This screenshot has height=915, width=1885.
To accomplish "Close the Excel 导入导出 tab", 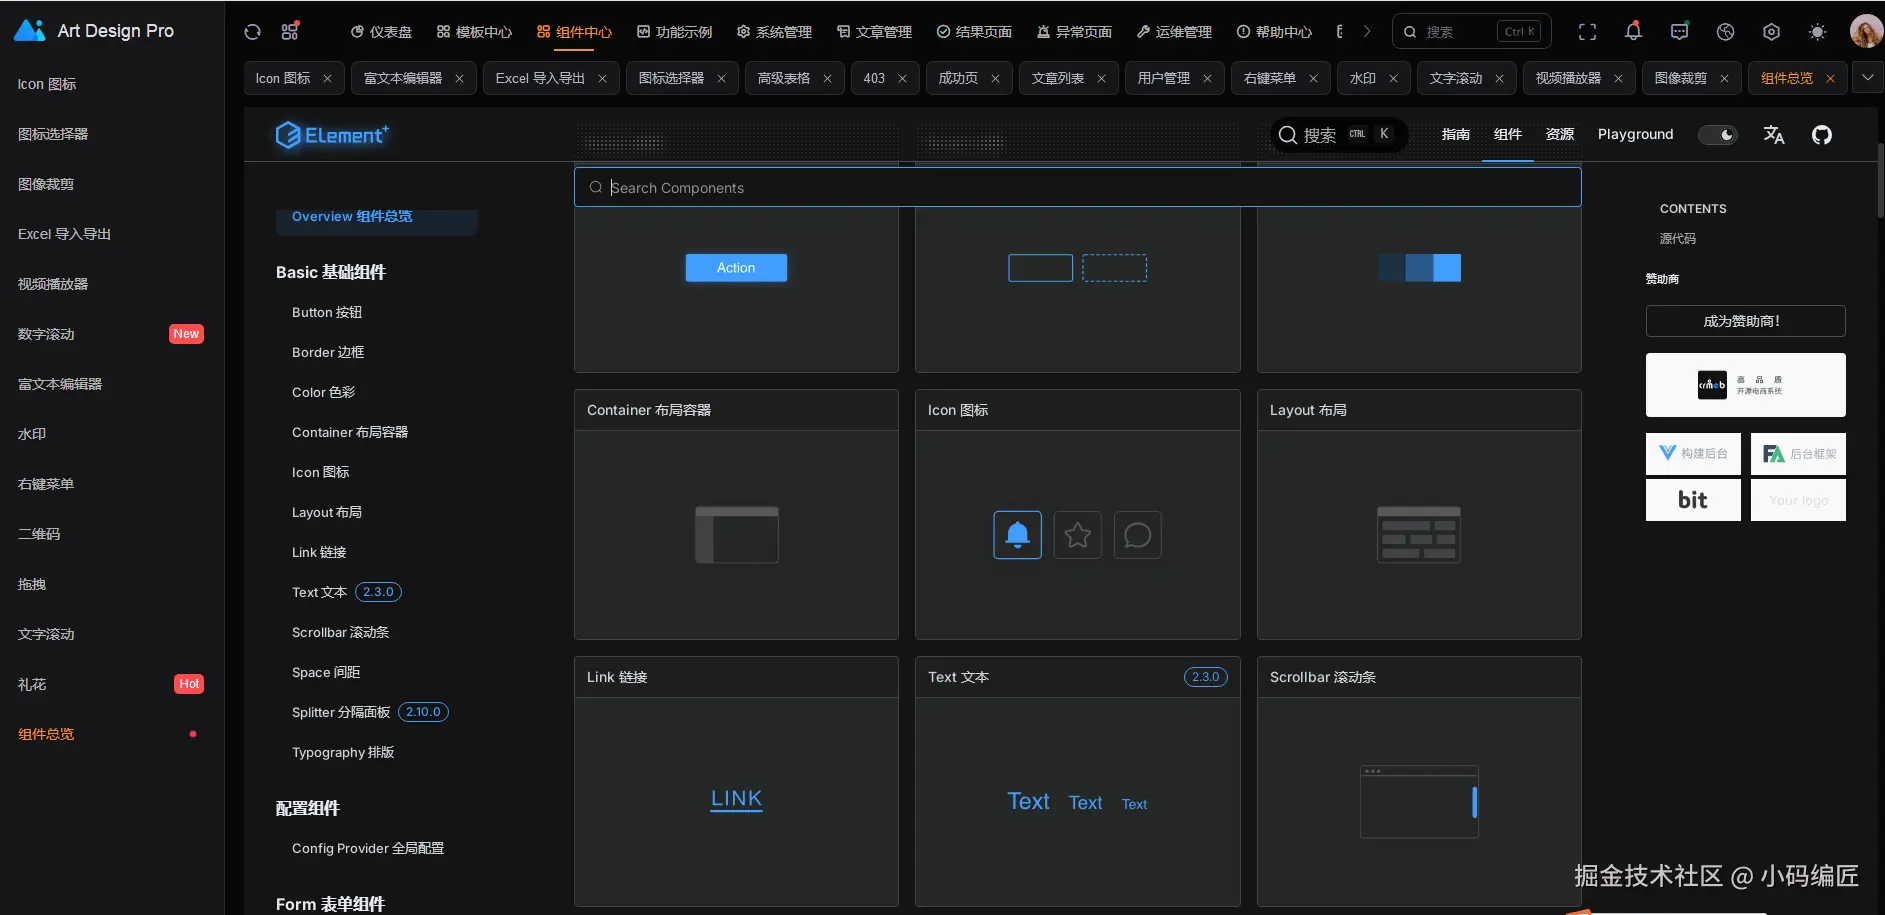I will pos(602,78).
